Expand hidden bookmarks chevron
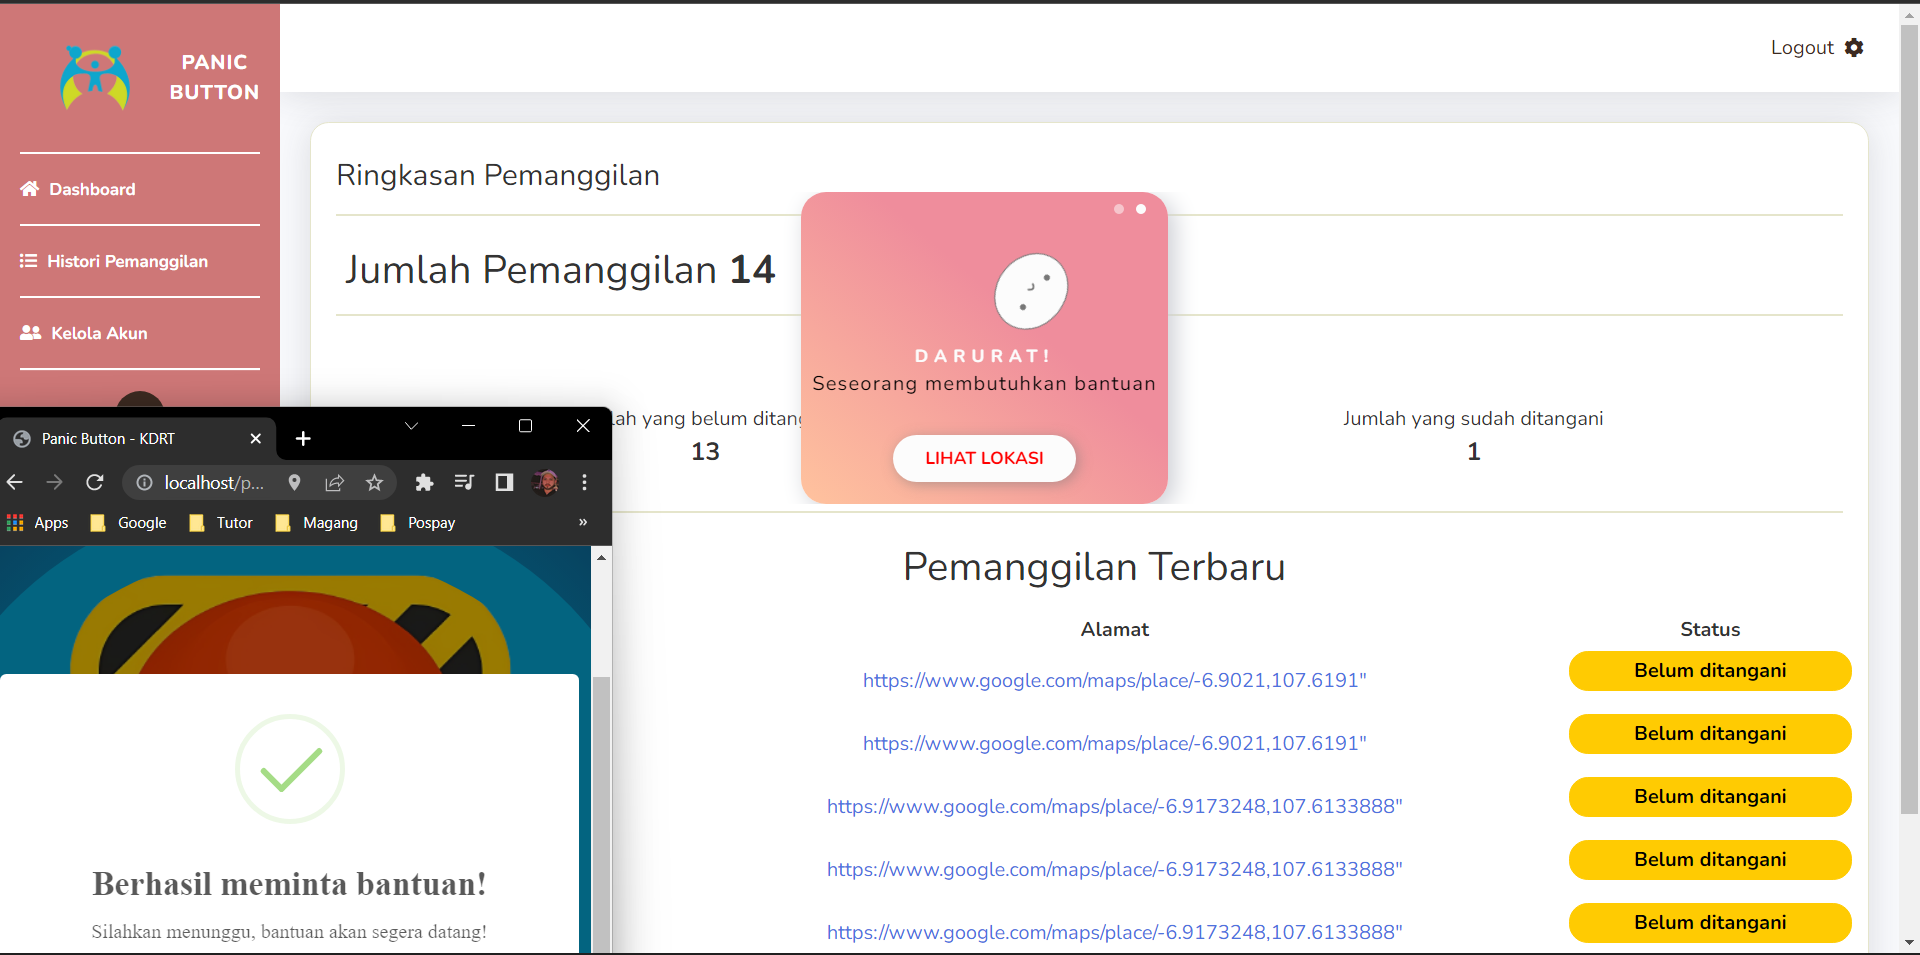 (583, 522)
